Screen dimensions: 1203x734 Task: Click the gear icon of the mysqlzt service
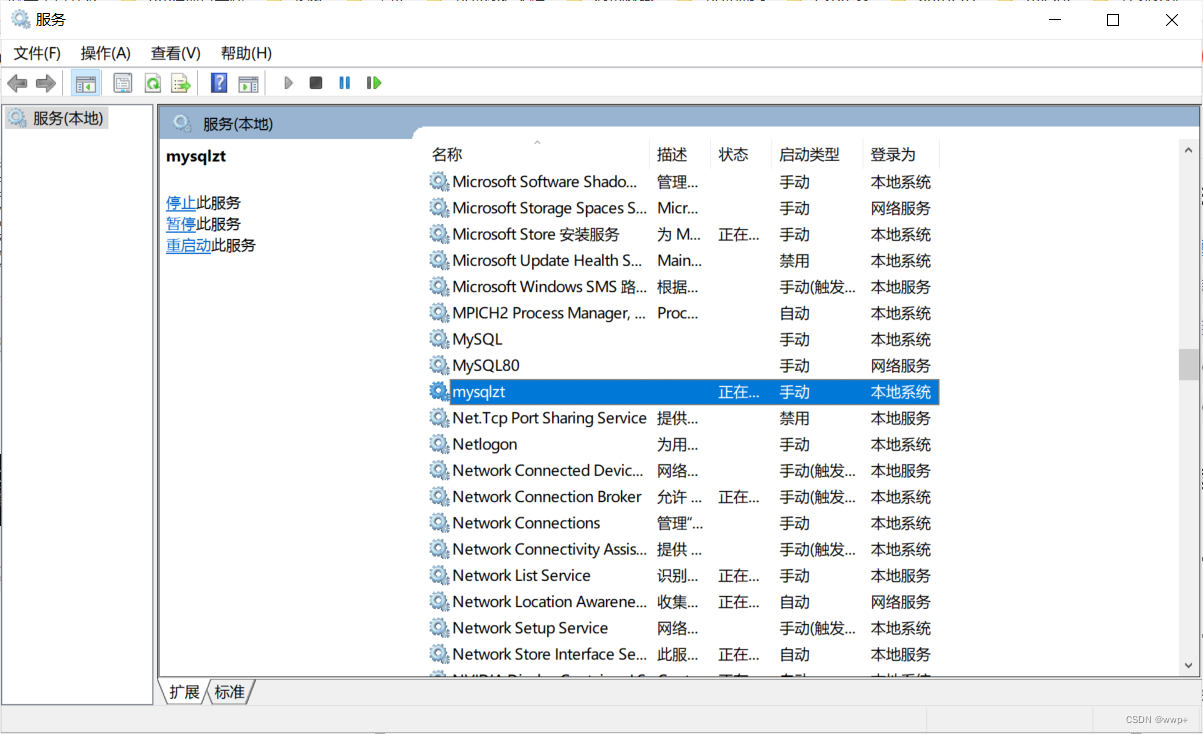[439, 391]
